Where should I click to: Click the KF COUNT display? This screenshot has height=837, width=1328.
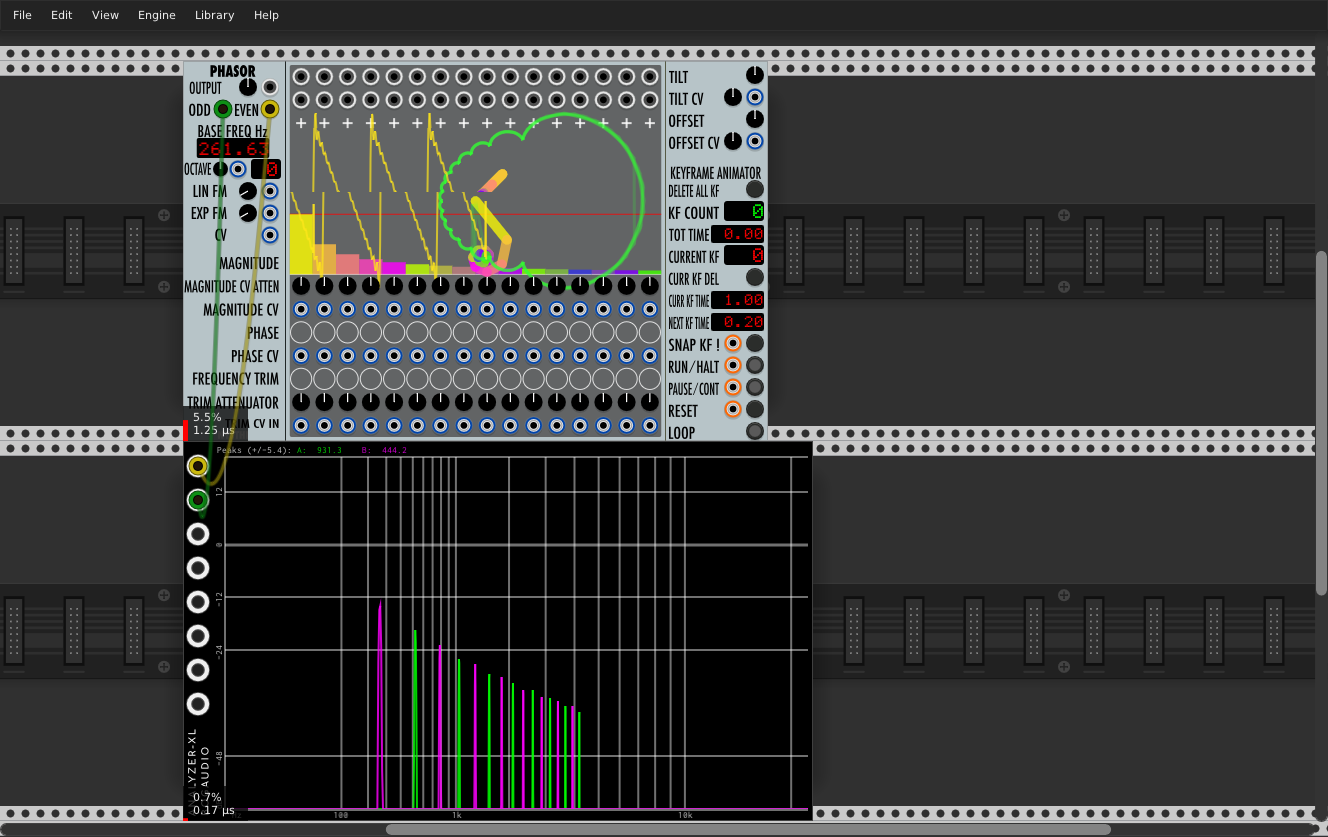click(745, 211)
